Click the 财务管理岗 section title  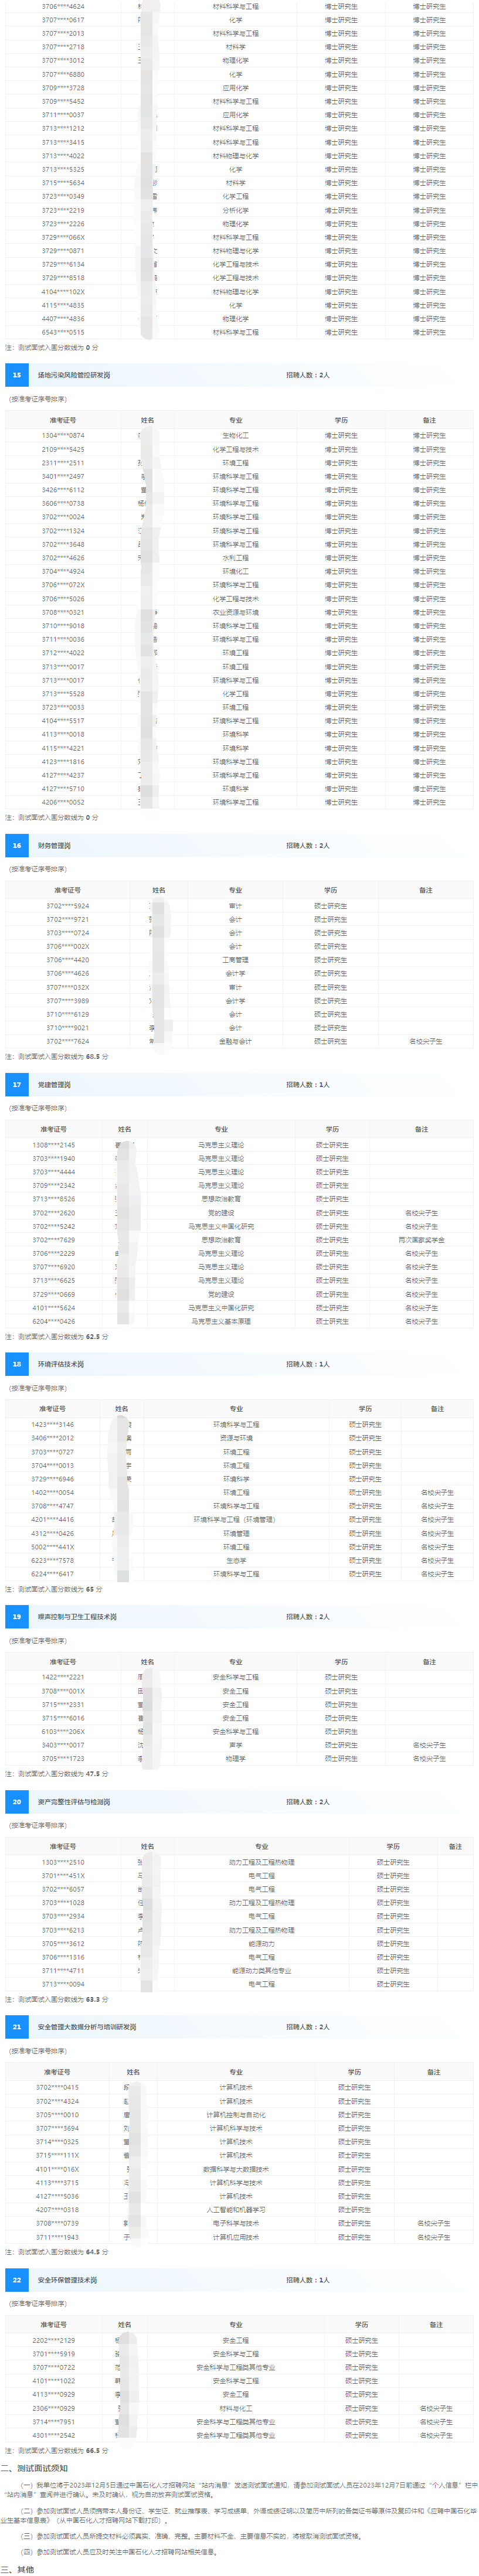coord(54,845)
